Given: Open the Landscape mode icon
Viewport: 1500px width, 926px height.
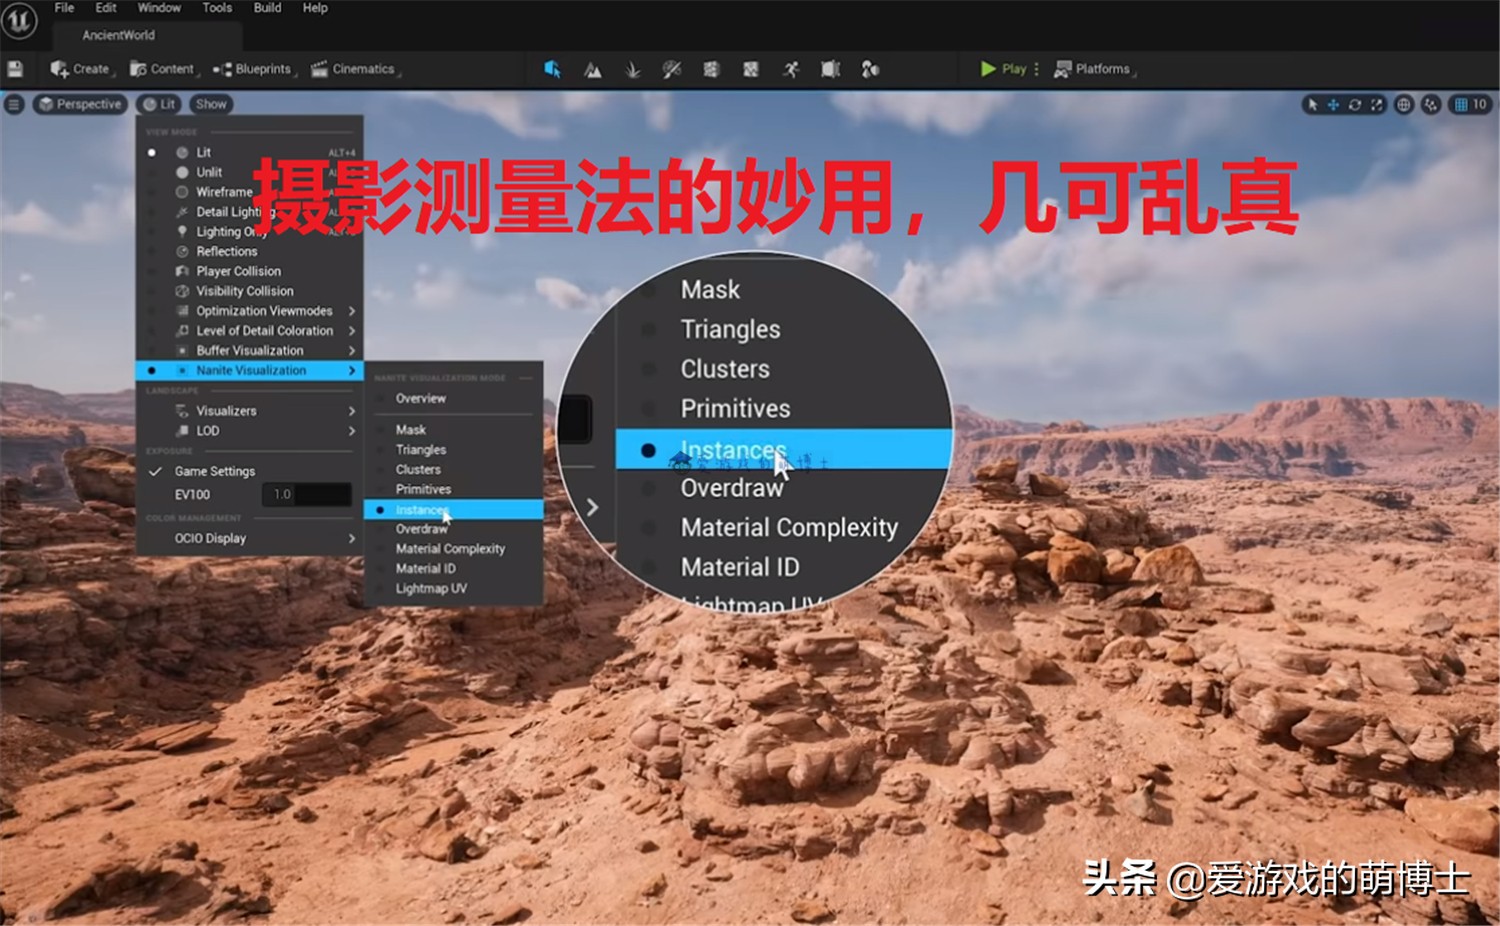Looking at the screenshot, I should click(593, 69).
